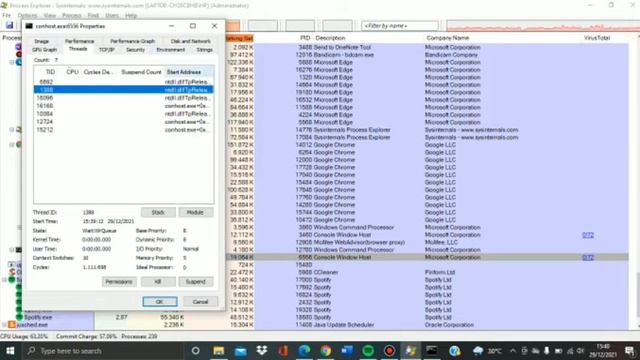
Task: Open the Help menu
Action: pos(131,16)
